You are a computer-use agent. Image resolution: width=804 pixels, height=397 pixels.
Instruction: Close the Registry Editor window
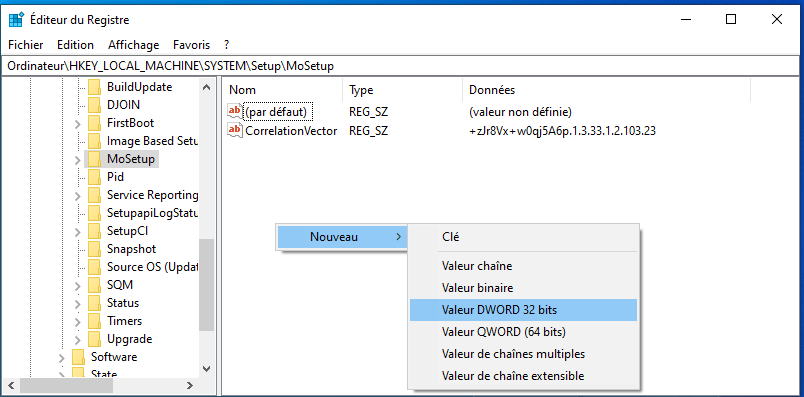pos(776,19)
